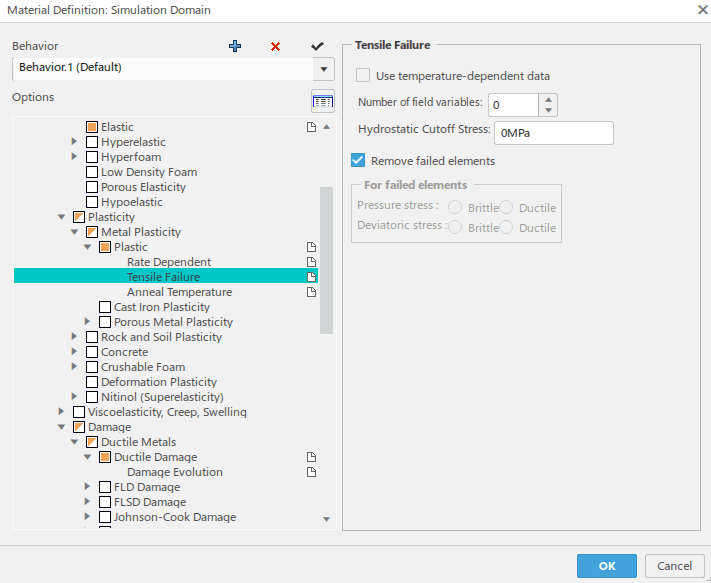The width and height of the screenshot is (711, 583).
Task: Expand the Porous Metal Plasticity node
Action: tap(88, 321)
